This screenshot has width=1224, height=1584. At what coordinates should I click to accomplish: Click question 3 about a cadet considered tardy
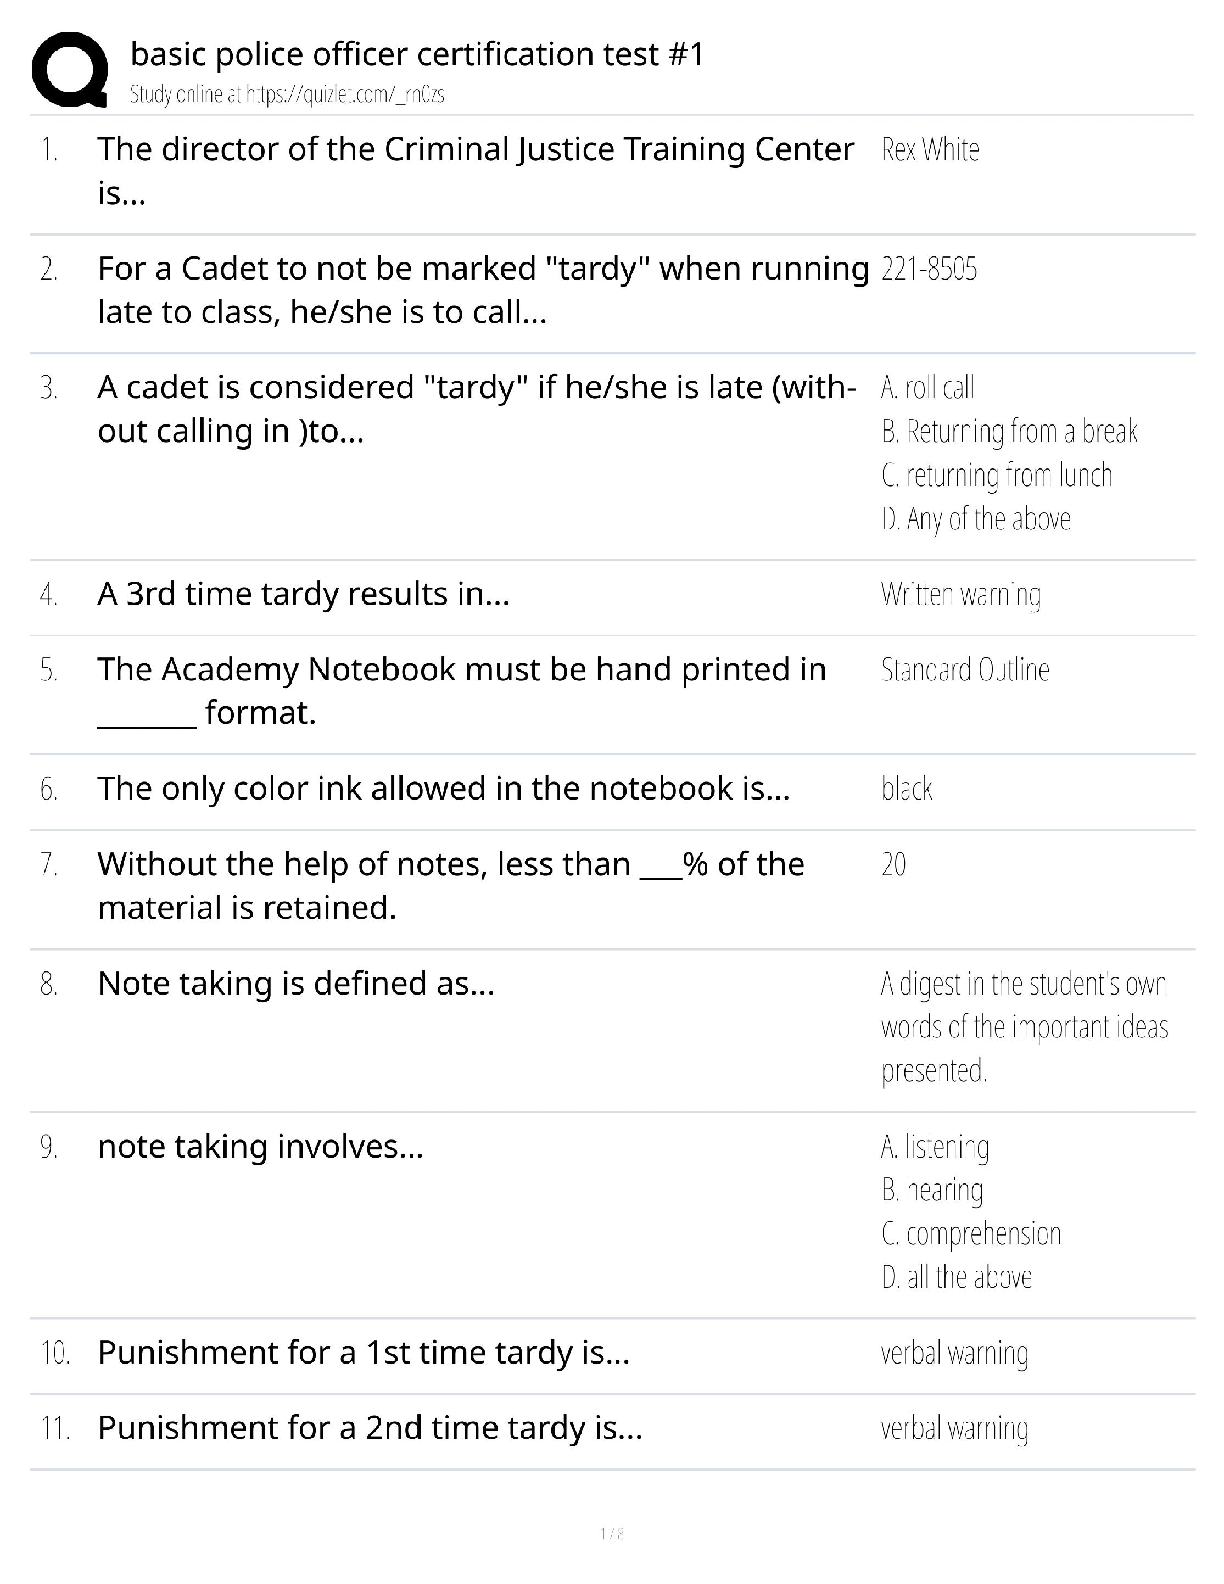[476, 409]
